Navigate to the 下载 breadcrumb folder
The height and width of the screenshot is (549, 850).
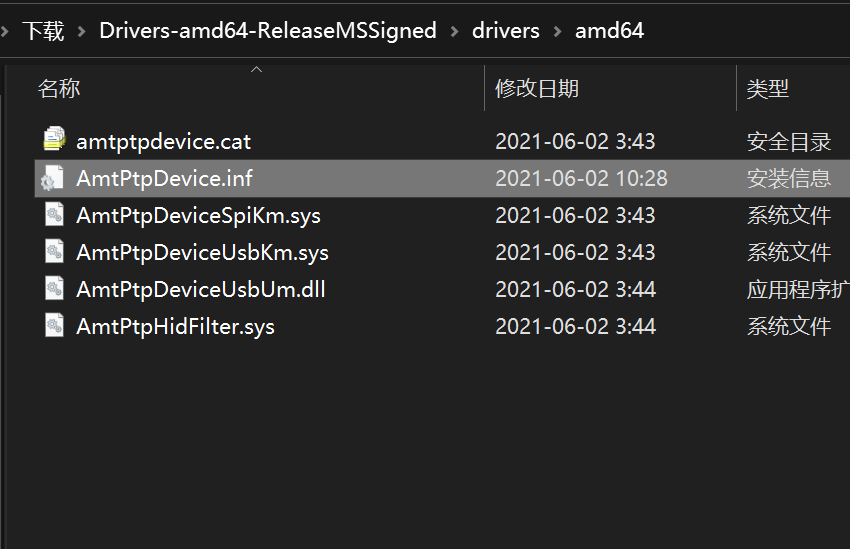[x=43, y=30]
